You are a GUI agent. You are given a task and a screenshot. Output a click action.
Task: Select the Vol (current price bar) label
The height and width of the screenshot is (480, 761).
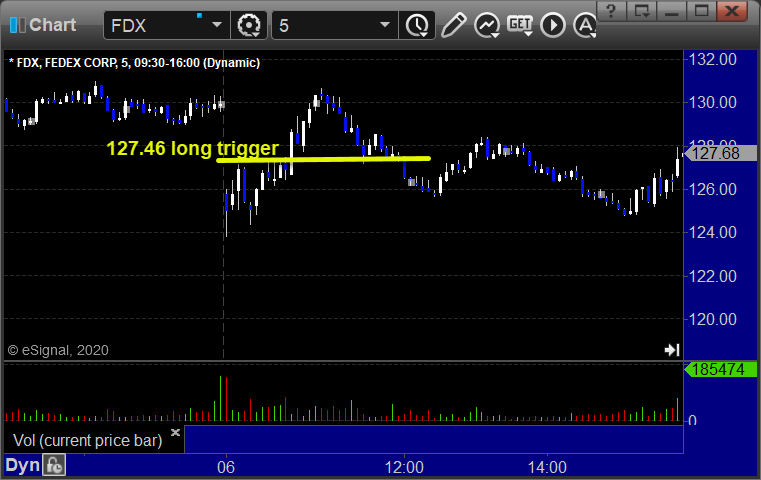[x=87, y=440]
